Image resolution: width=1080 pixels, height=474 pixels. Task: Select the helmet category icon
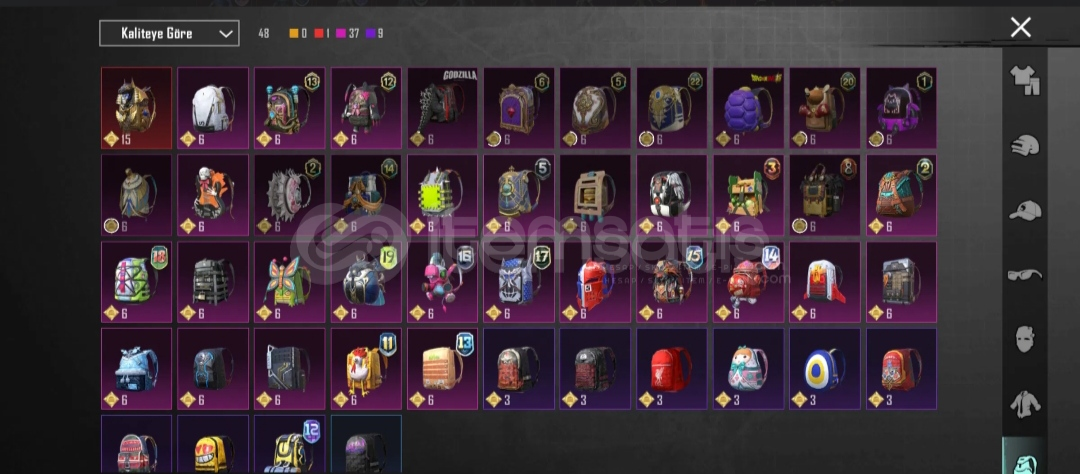coord(1025,145)
